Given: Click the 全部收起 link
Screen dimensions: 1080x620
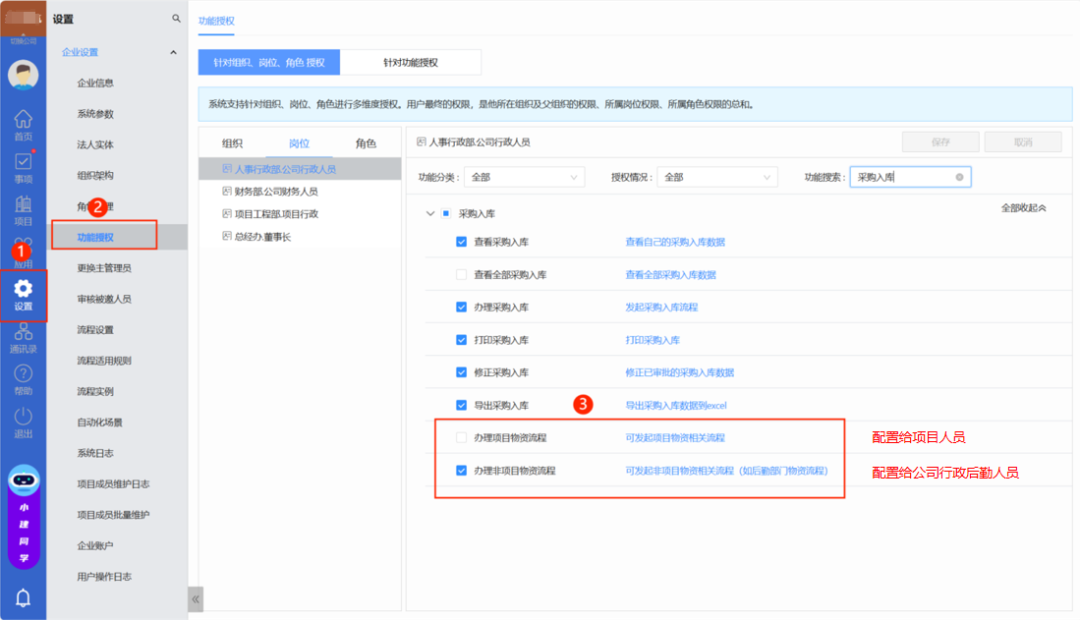Looking at the screenshot, I should [1023, 208].
